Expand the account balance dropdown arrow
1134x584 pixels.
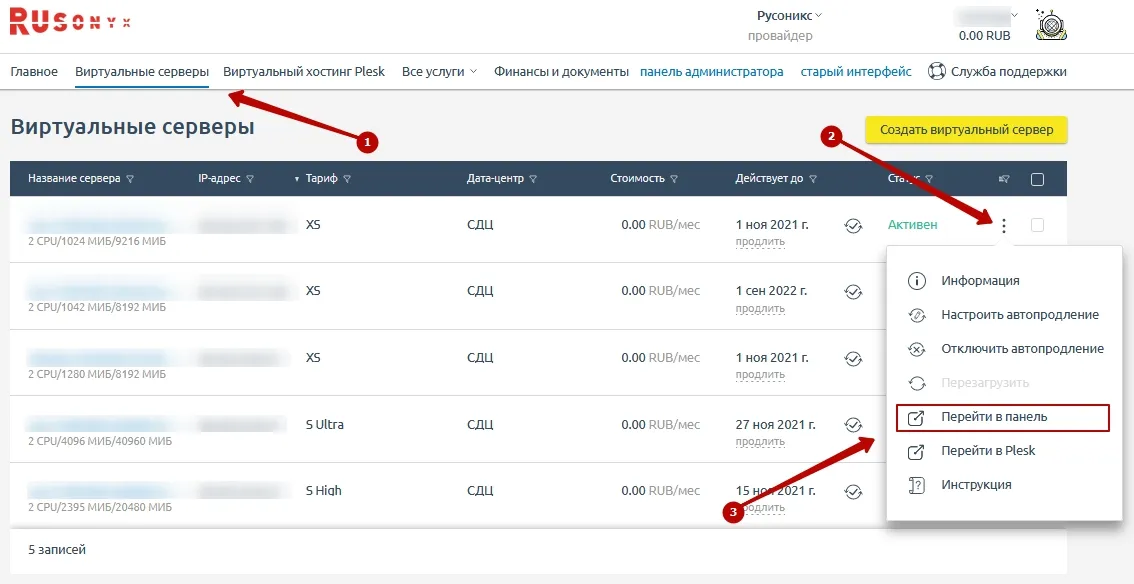tap(1014, 15)
